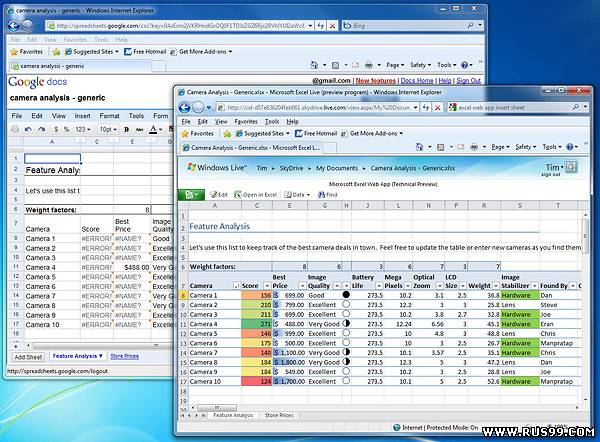Select column S header in Excel sheet
This screenshot has height=442, width=600.
(520, 206)
